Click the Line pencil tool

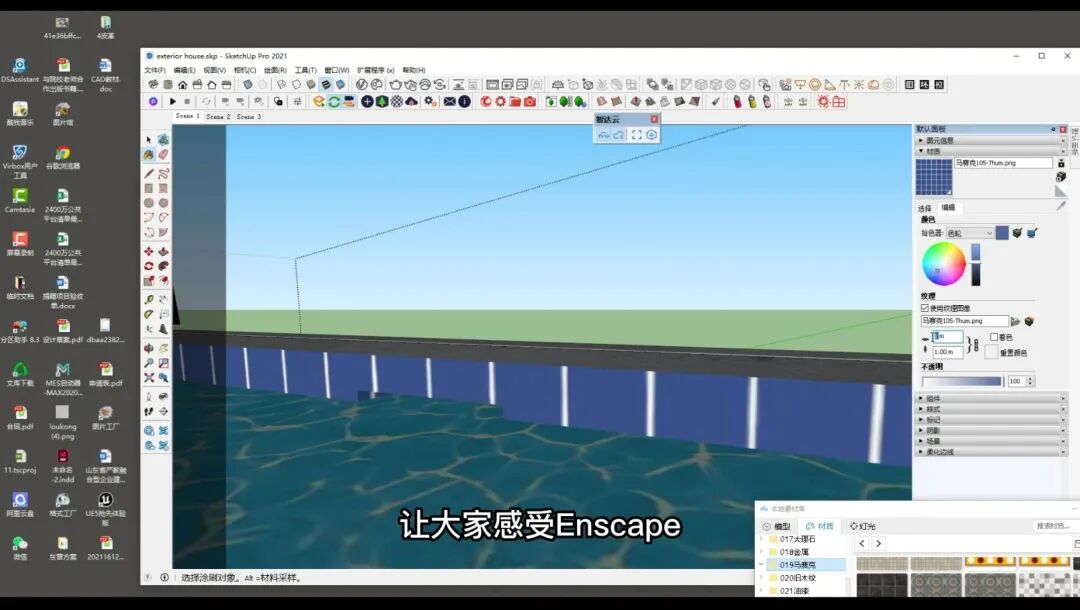point(149,173)
